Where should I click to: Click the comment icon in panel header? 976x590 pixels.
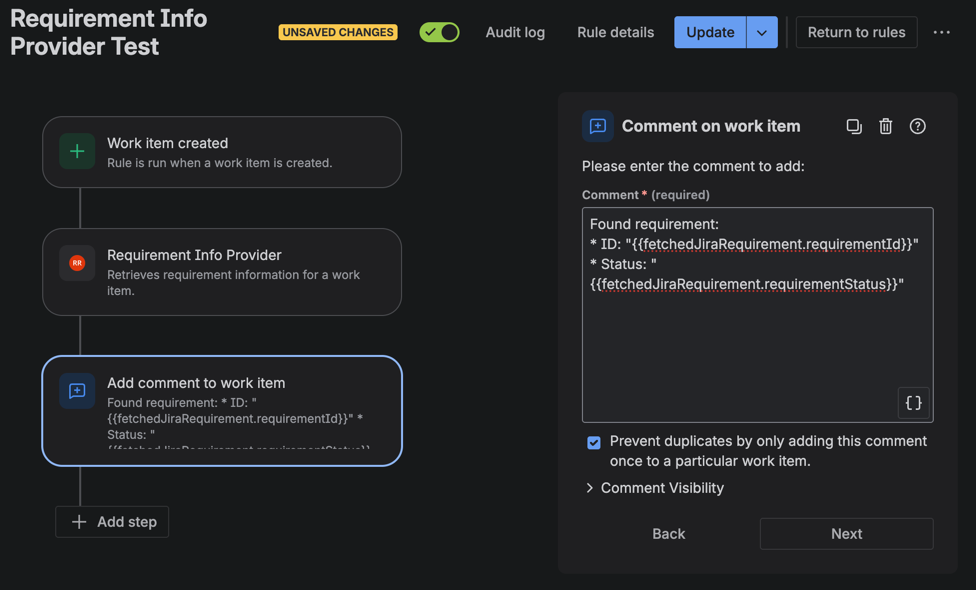pyautogui.click(x=598, y=126)
